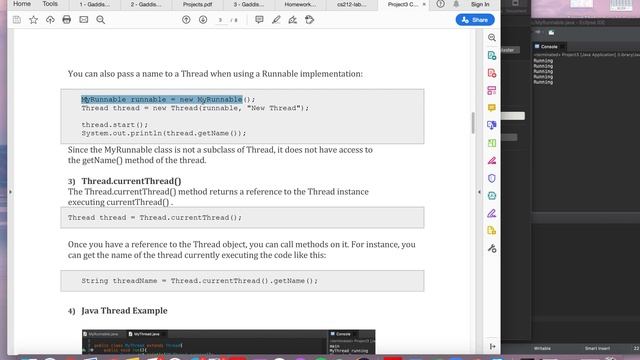Open the purple Fill & Sign pen icon
This screenshot has width=640, height=360.
[492, 213]
